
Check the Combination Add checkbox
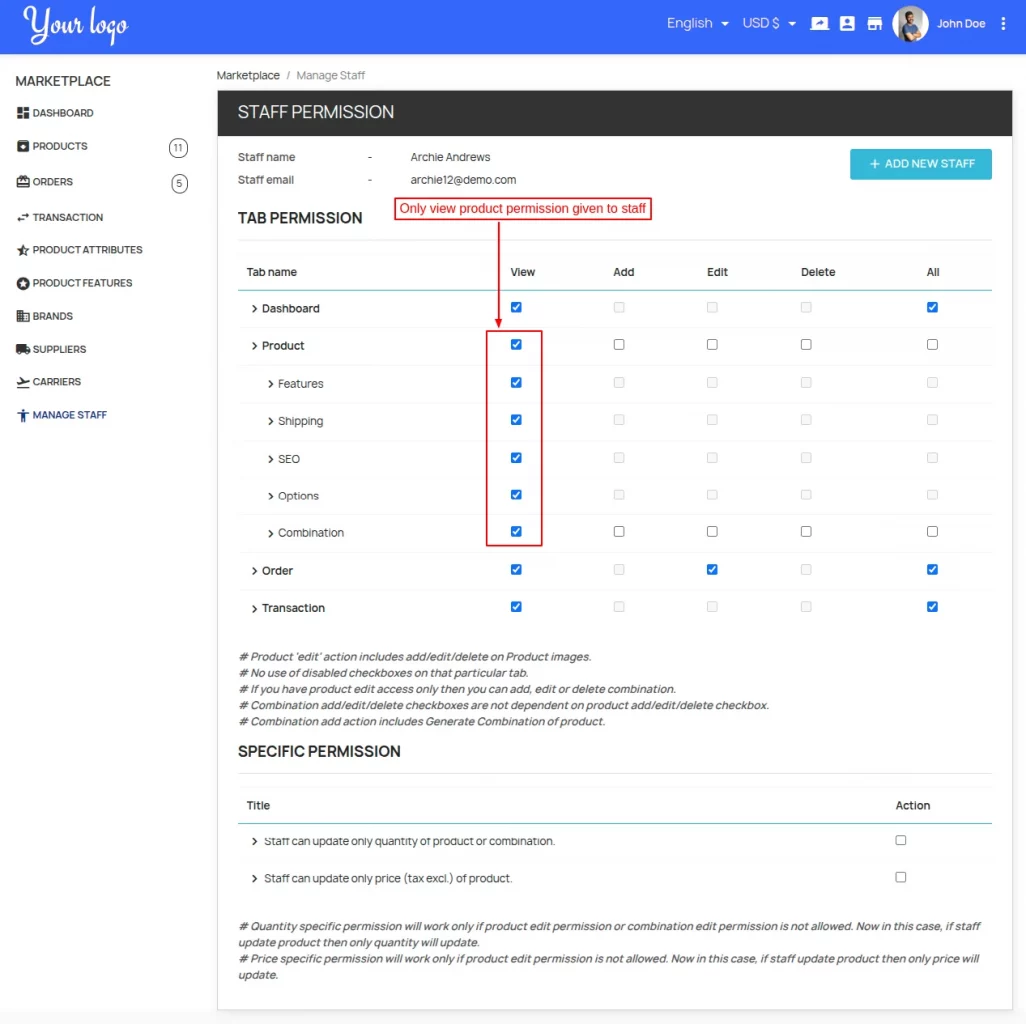tap(619, 531)
